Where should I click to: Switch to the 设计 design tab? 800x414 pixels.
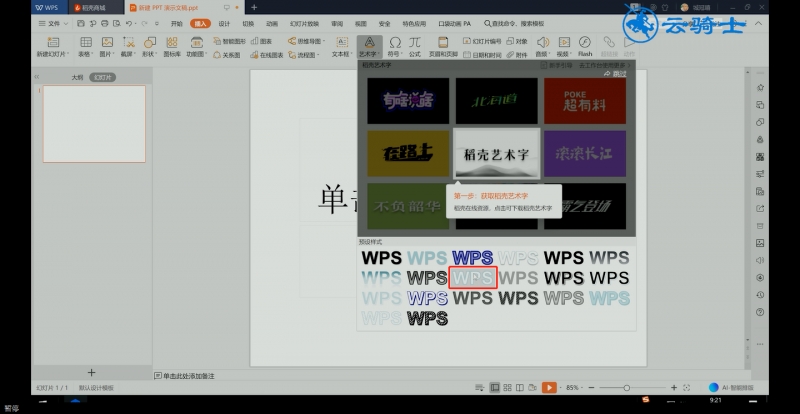224,23
